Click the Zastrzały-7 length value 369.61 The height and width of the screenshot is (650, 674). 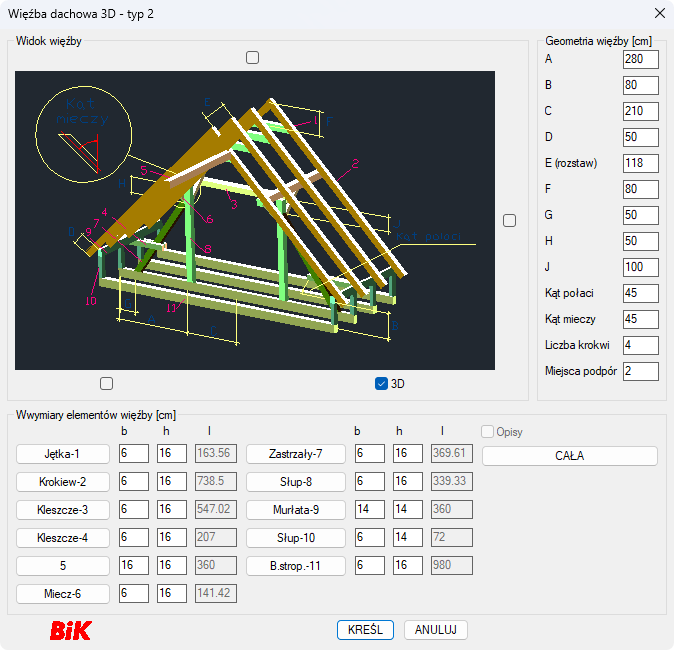[452, 454]
